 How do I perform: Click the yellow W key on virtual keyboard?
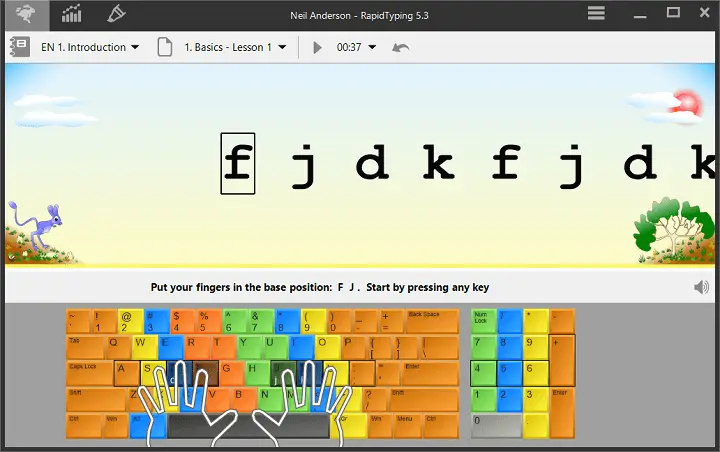(x=144, y=347)
